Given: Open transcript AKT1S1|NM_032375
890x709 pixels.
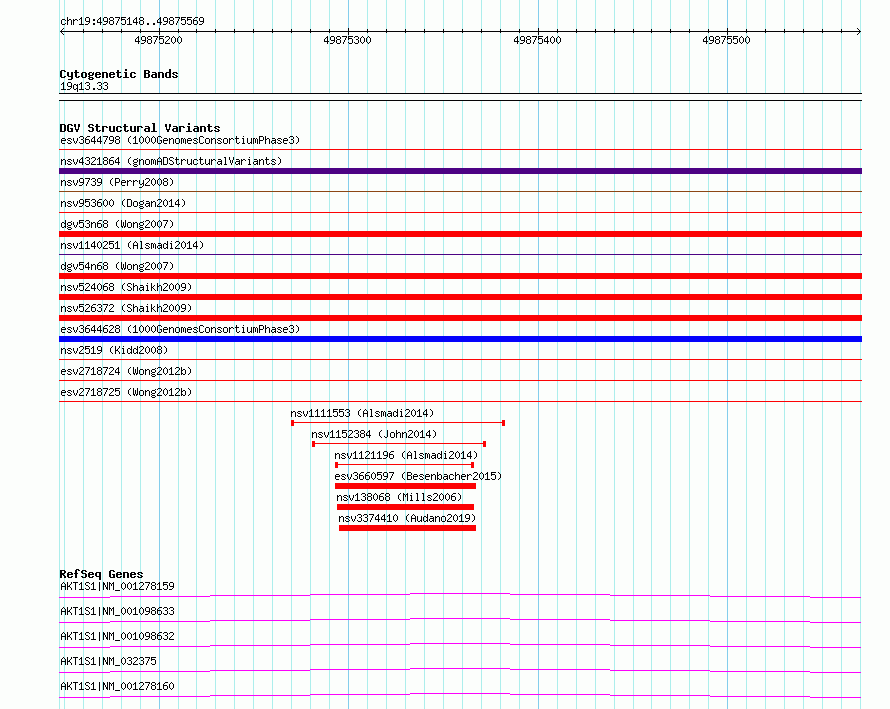Looking at the screenshot, I should [x=108, y=661].
